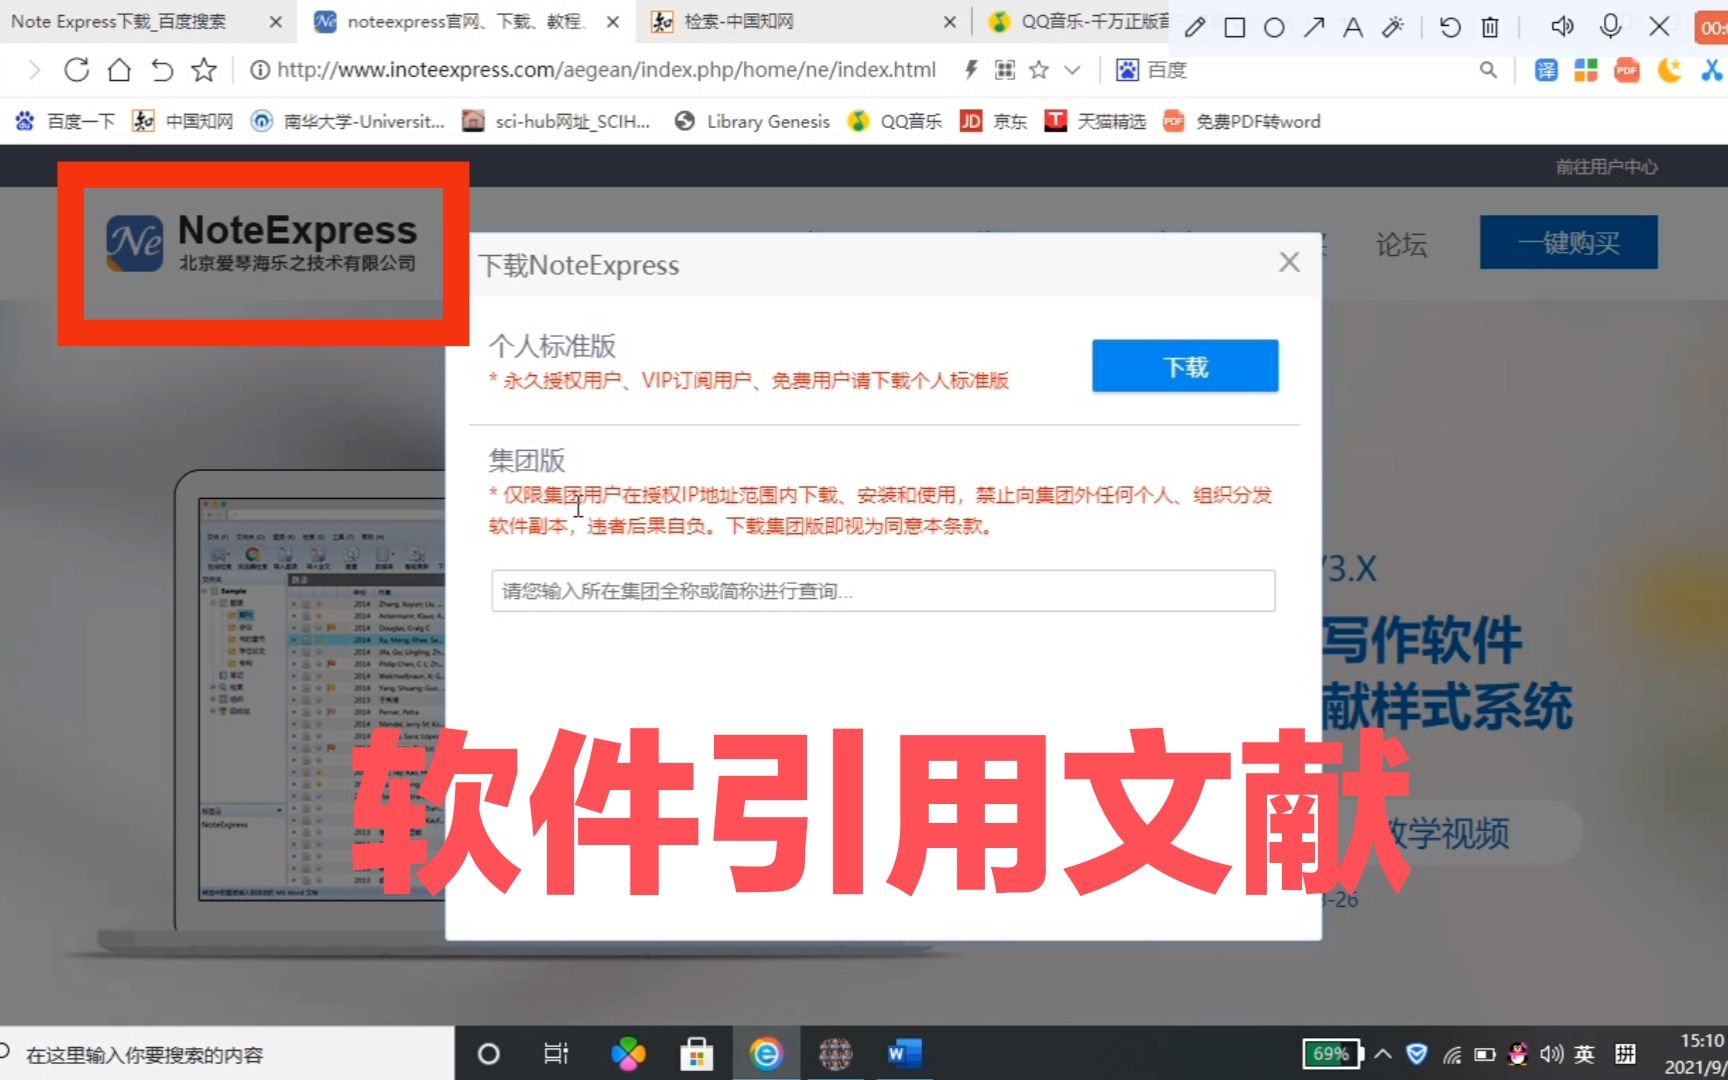Select the text annotation tool
Viewport: 1728px width, 1080px height.
[1353, 27]
